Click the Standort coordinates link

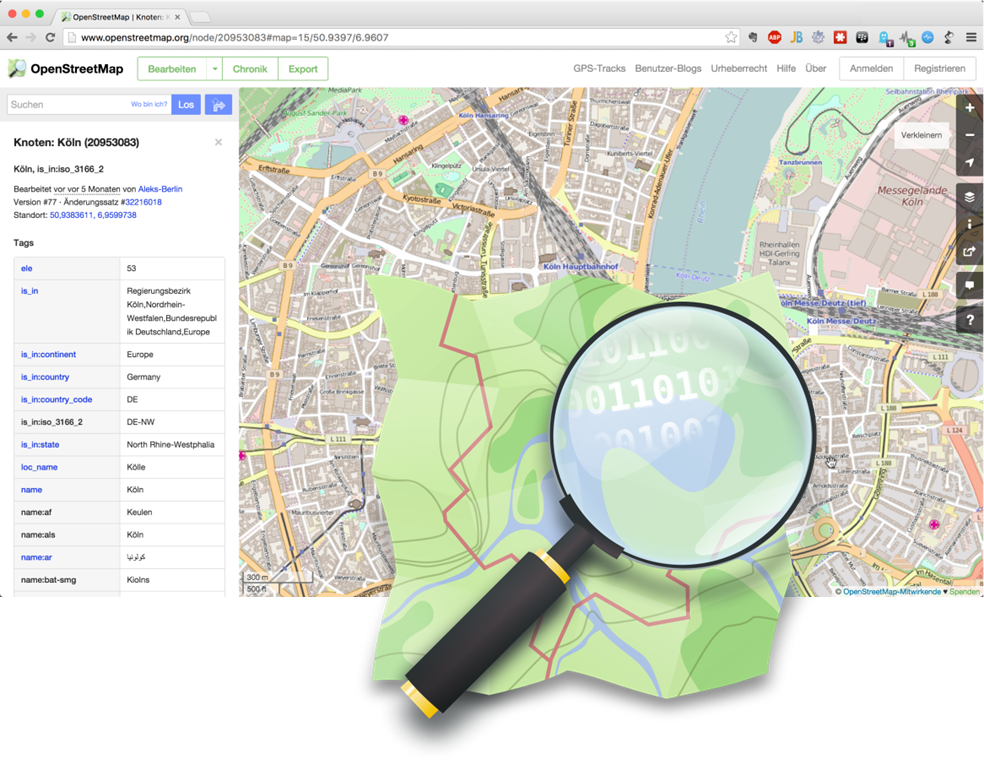[93, 215]
